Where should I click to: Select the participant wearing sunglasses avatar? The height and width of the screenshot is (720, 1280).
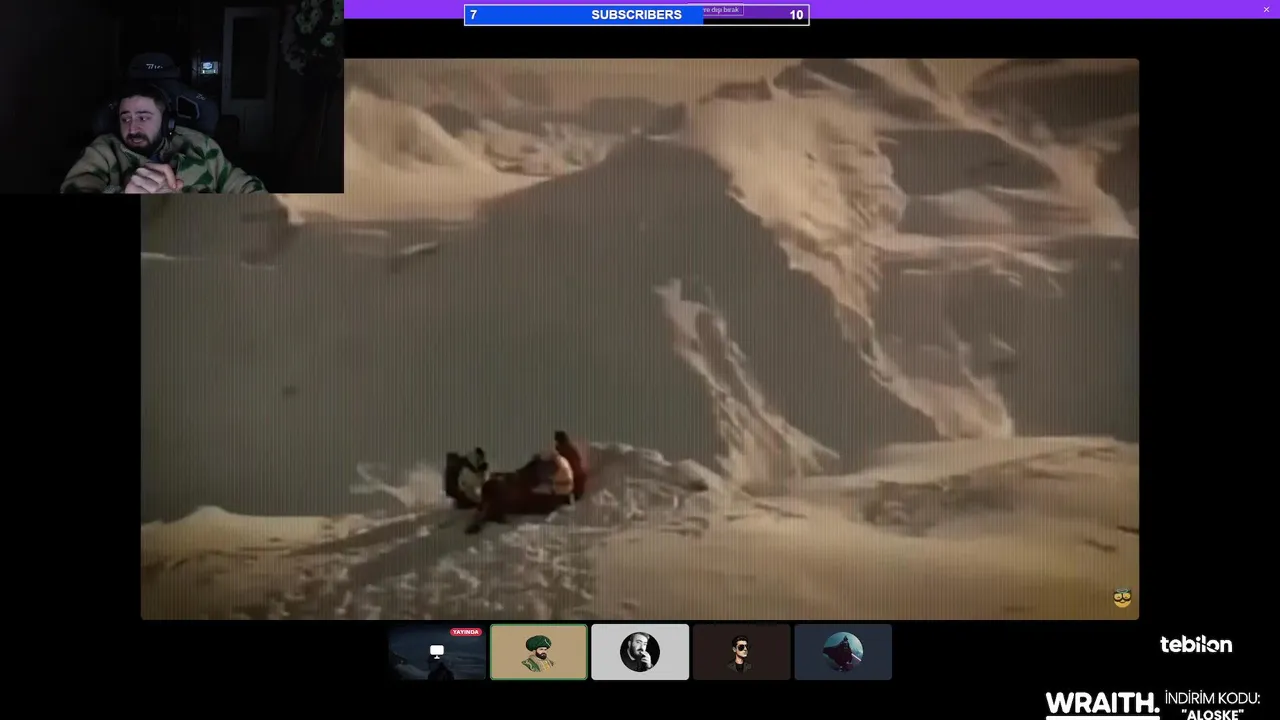[x=741, y=652]
